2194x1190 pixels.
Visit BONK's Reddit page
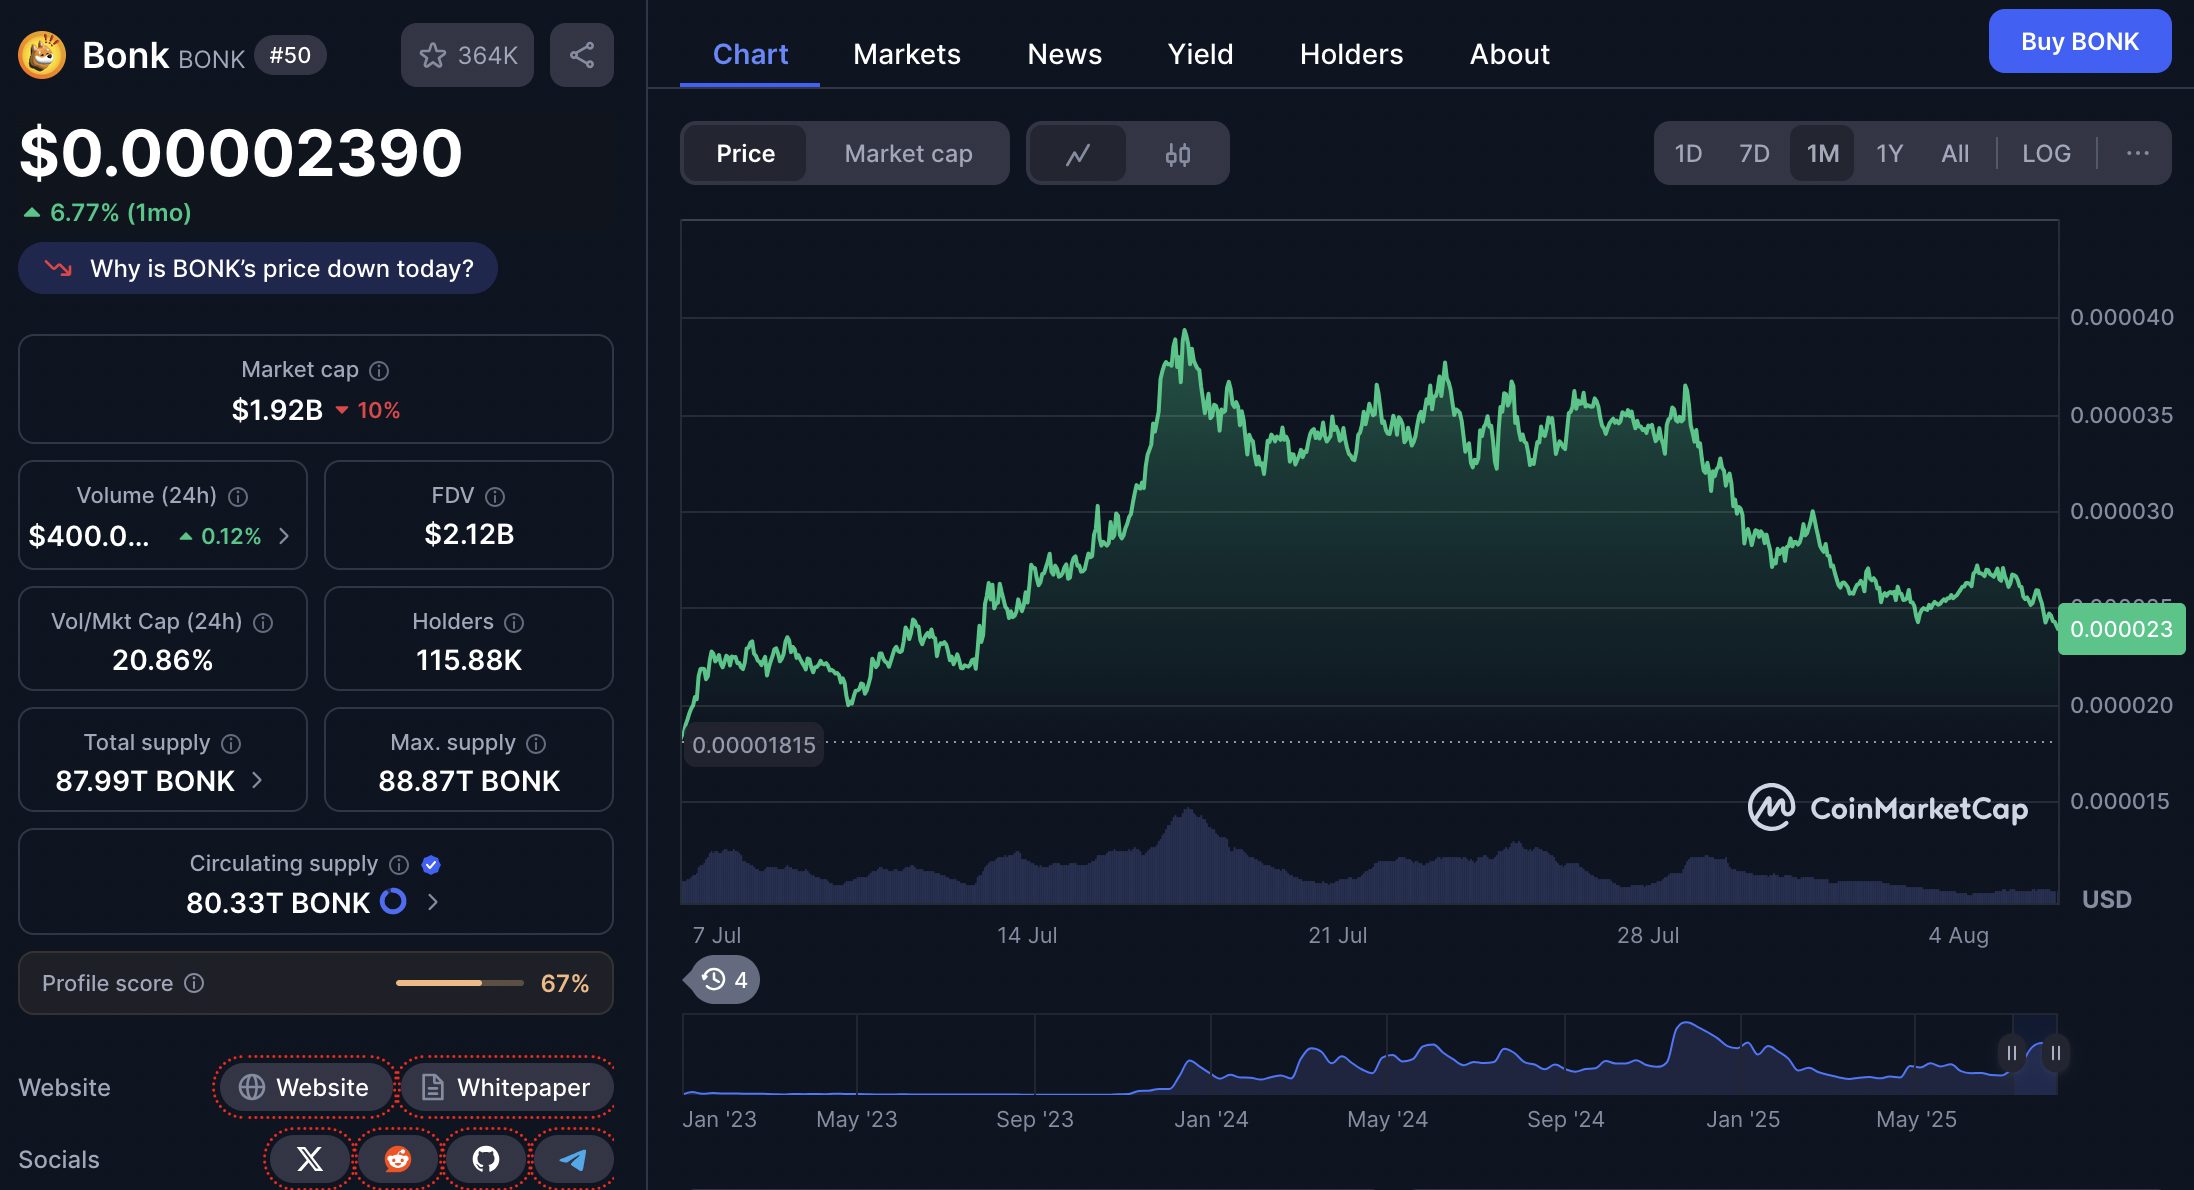397,1159
